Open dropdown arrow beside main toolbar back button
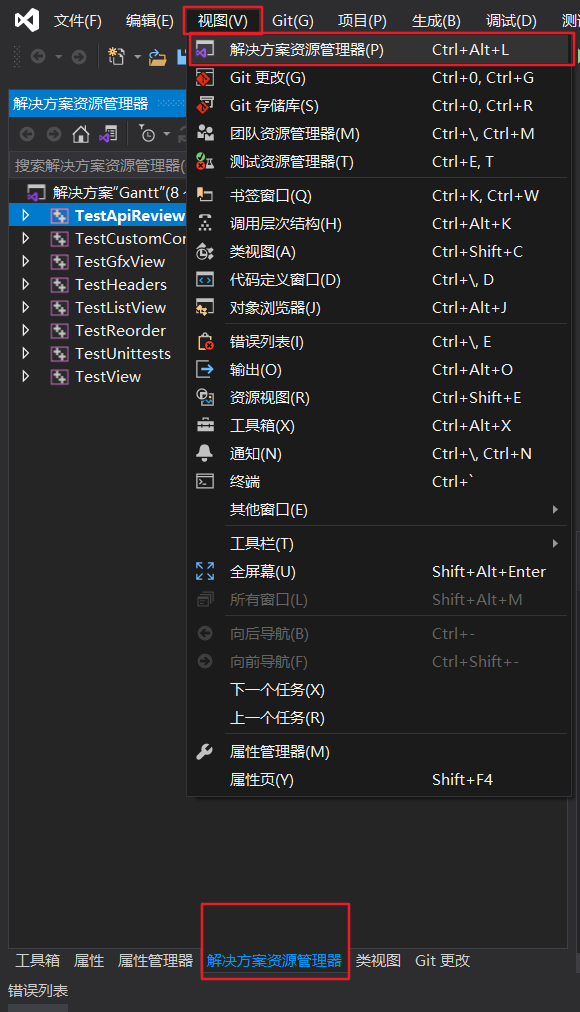Screen dimensions: 580x1012 pos(58,57)
